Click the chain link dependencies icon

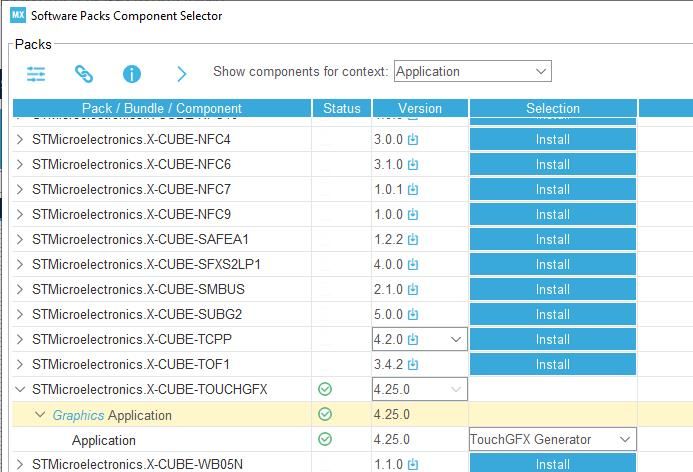pos(84,74)
